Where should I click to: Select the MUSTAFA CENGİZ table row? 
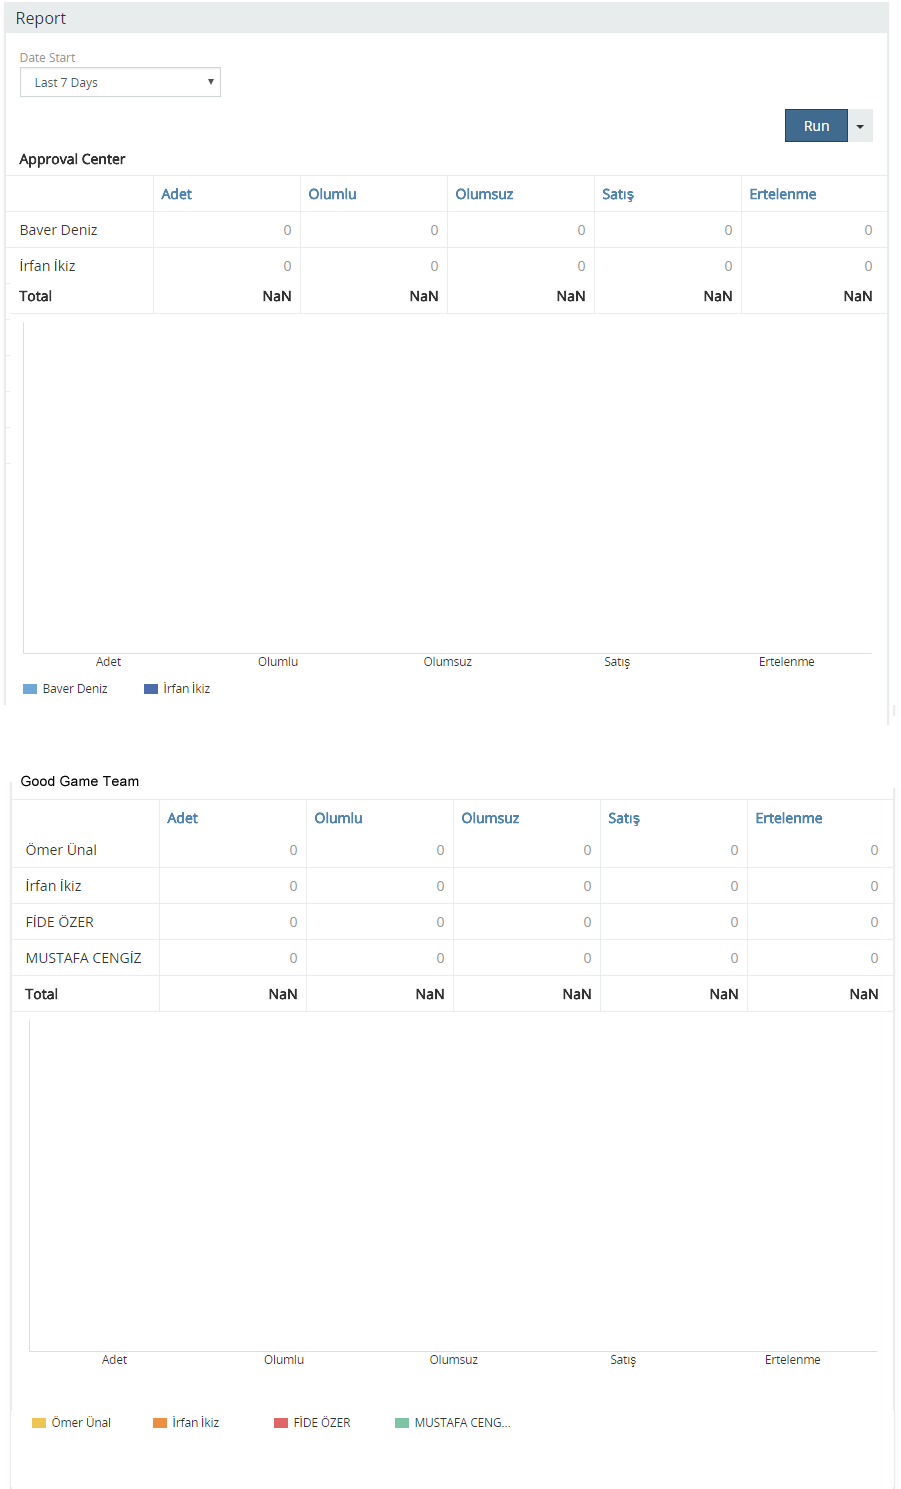(84, 958)
